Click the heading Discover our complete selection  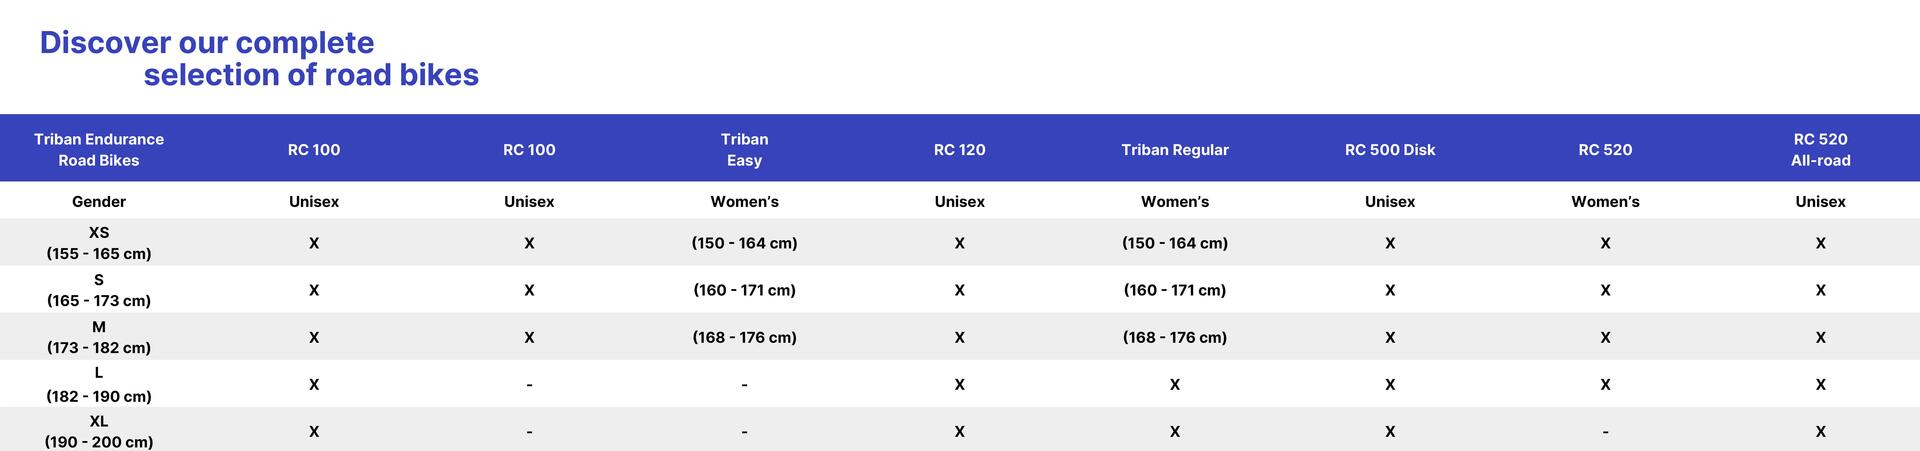point(259,58)
